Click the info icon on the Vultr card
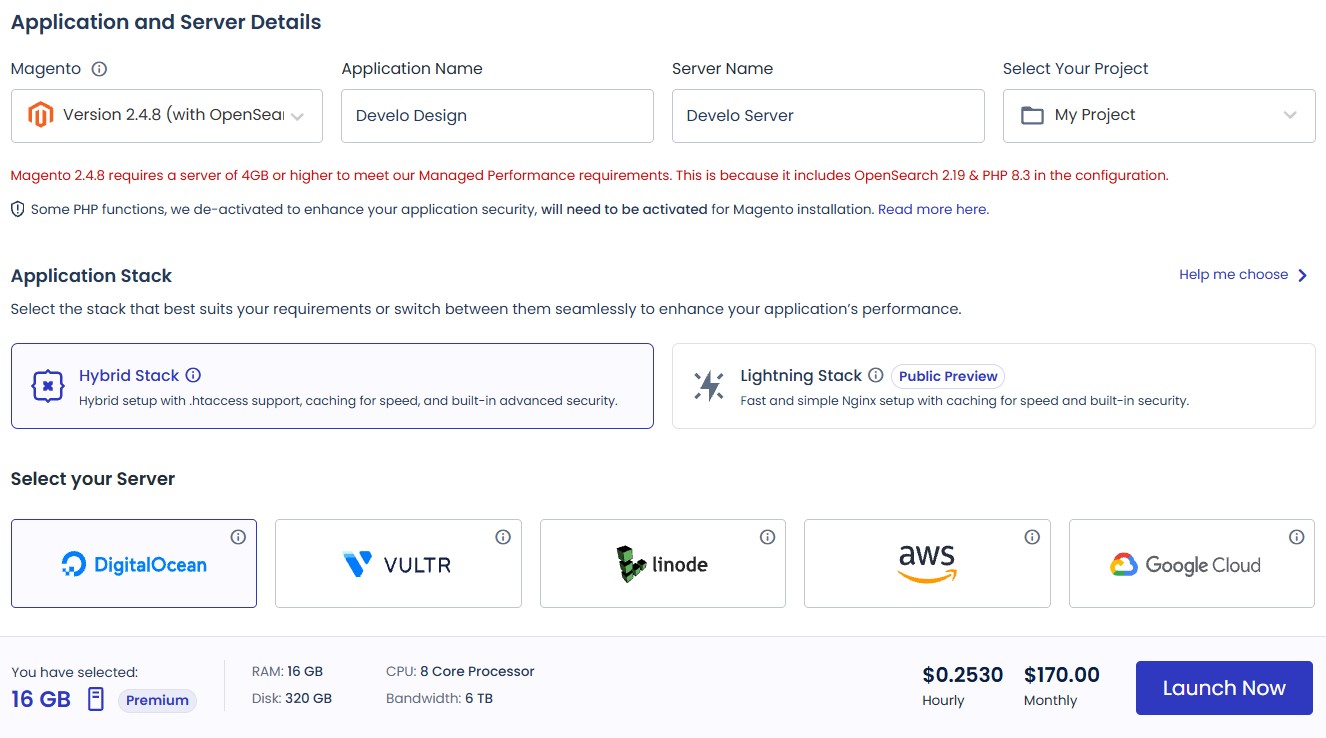 503,537
